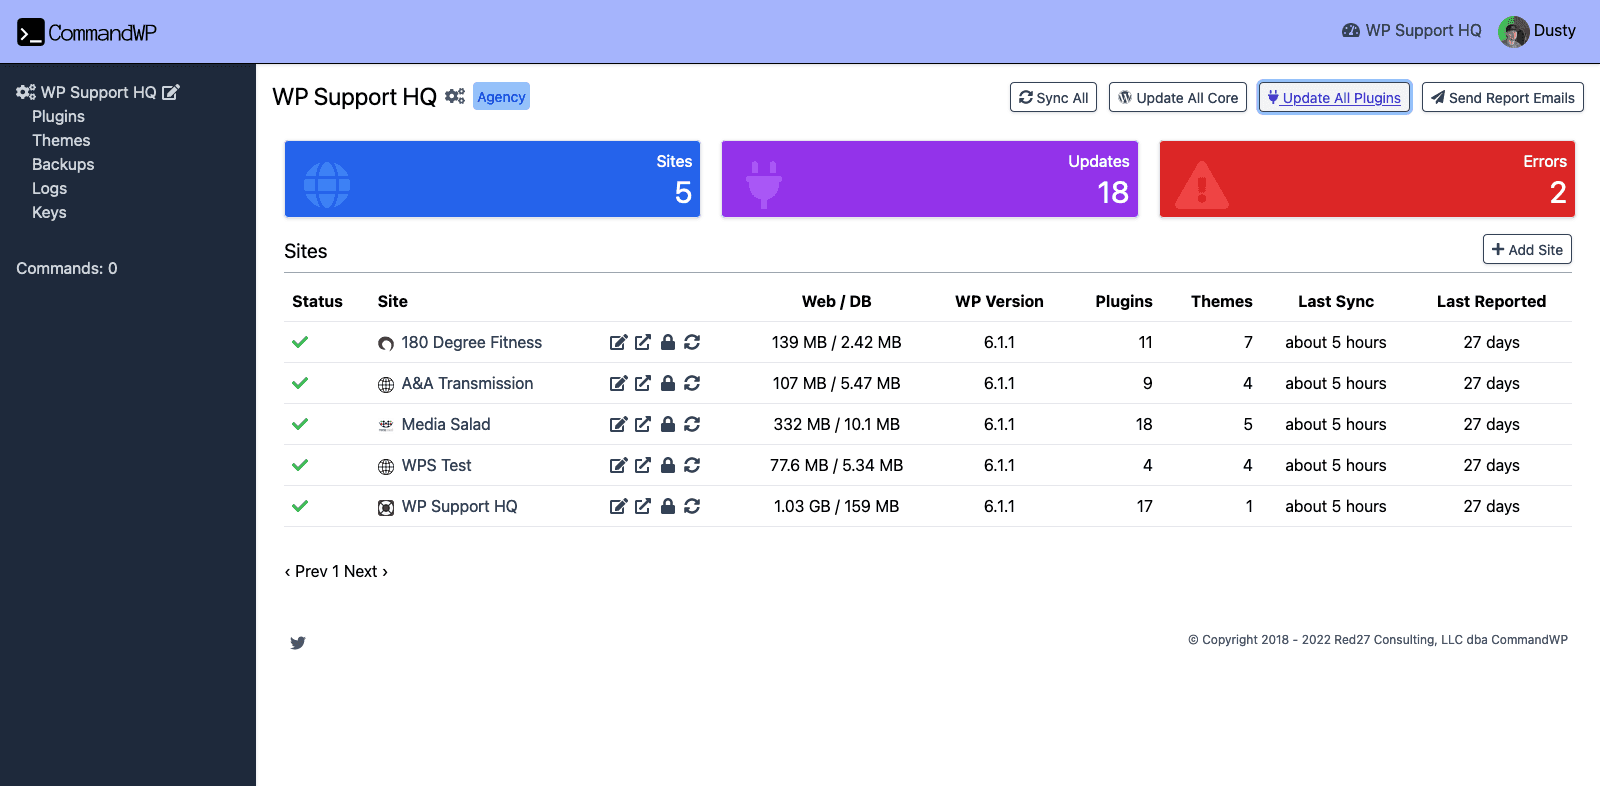Image resolution: width=1600 pixels, height=786 pixels.
Task: Click the Add Site button
Action: point(1527,249)
